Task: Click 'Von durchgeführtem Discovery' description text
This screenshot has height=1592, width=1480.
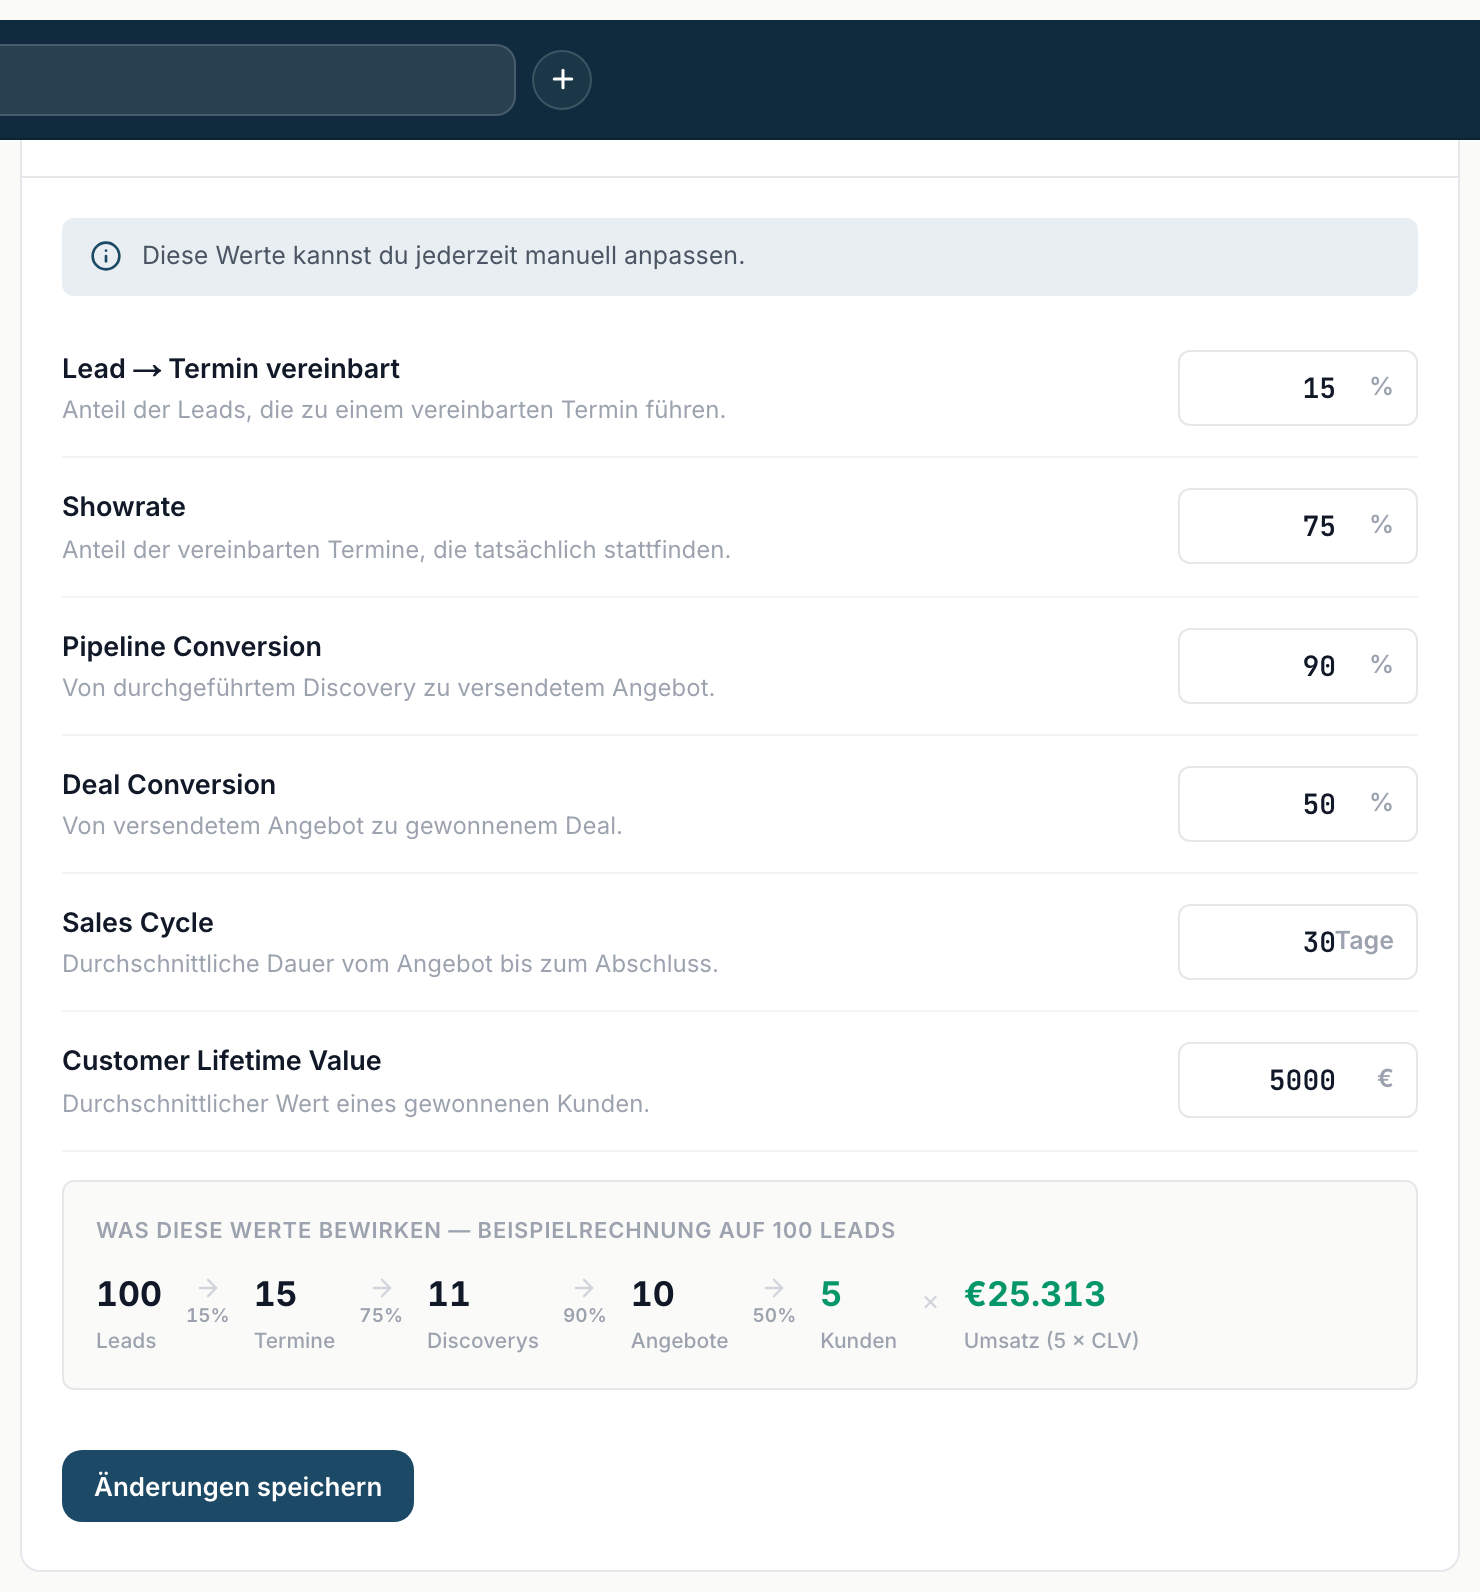Action: pos(388,688)
